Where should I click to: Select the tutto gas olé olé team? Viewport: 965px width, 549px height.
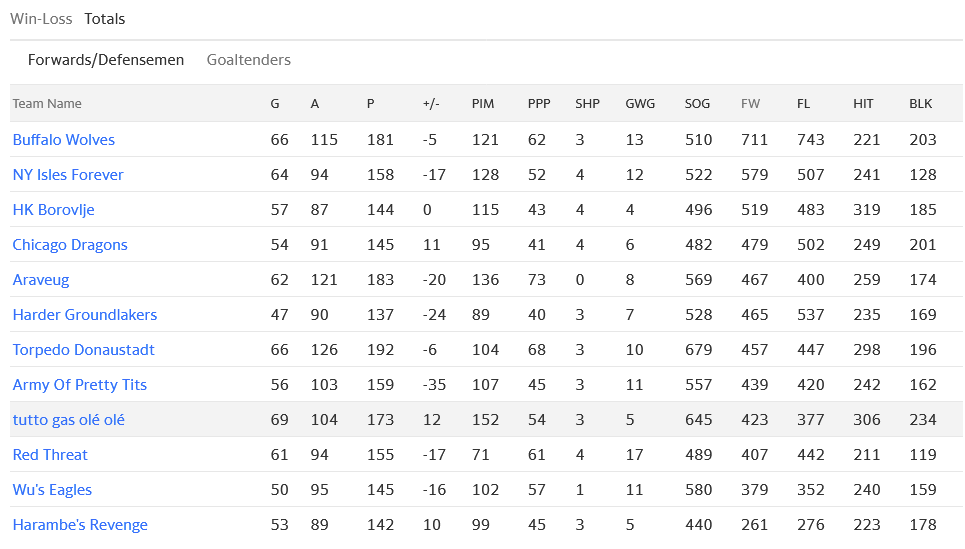[69, 420]
